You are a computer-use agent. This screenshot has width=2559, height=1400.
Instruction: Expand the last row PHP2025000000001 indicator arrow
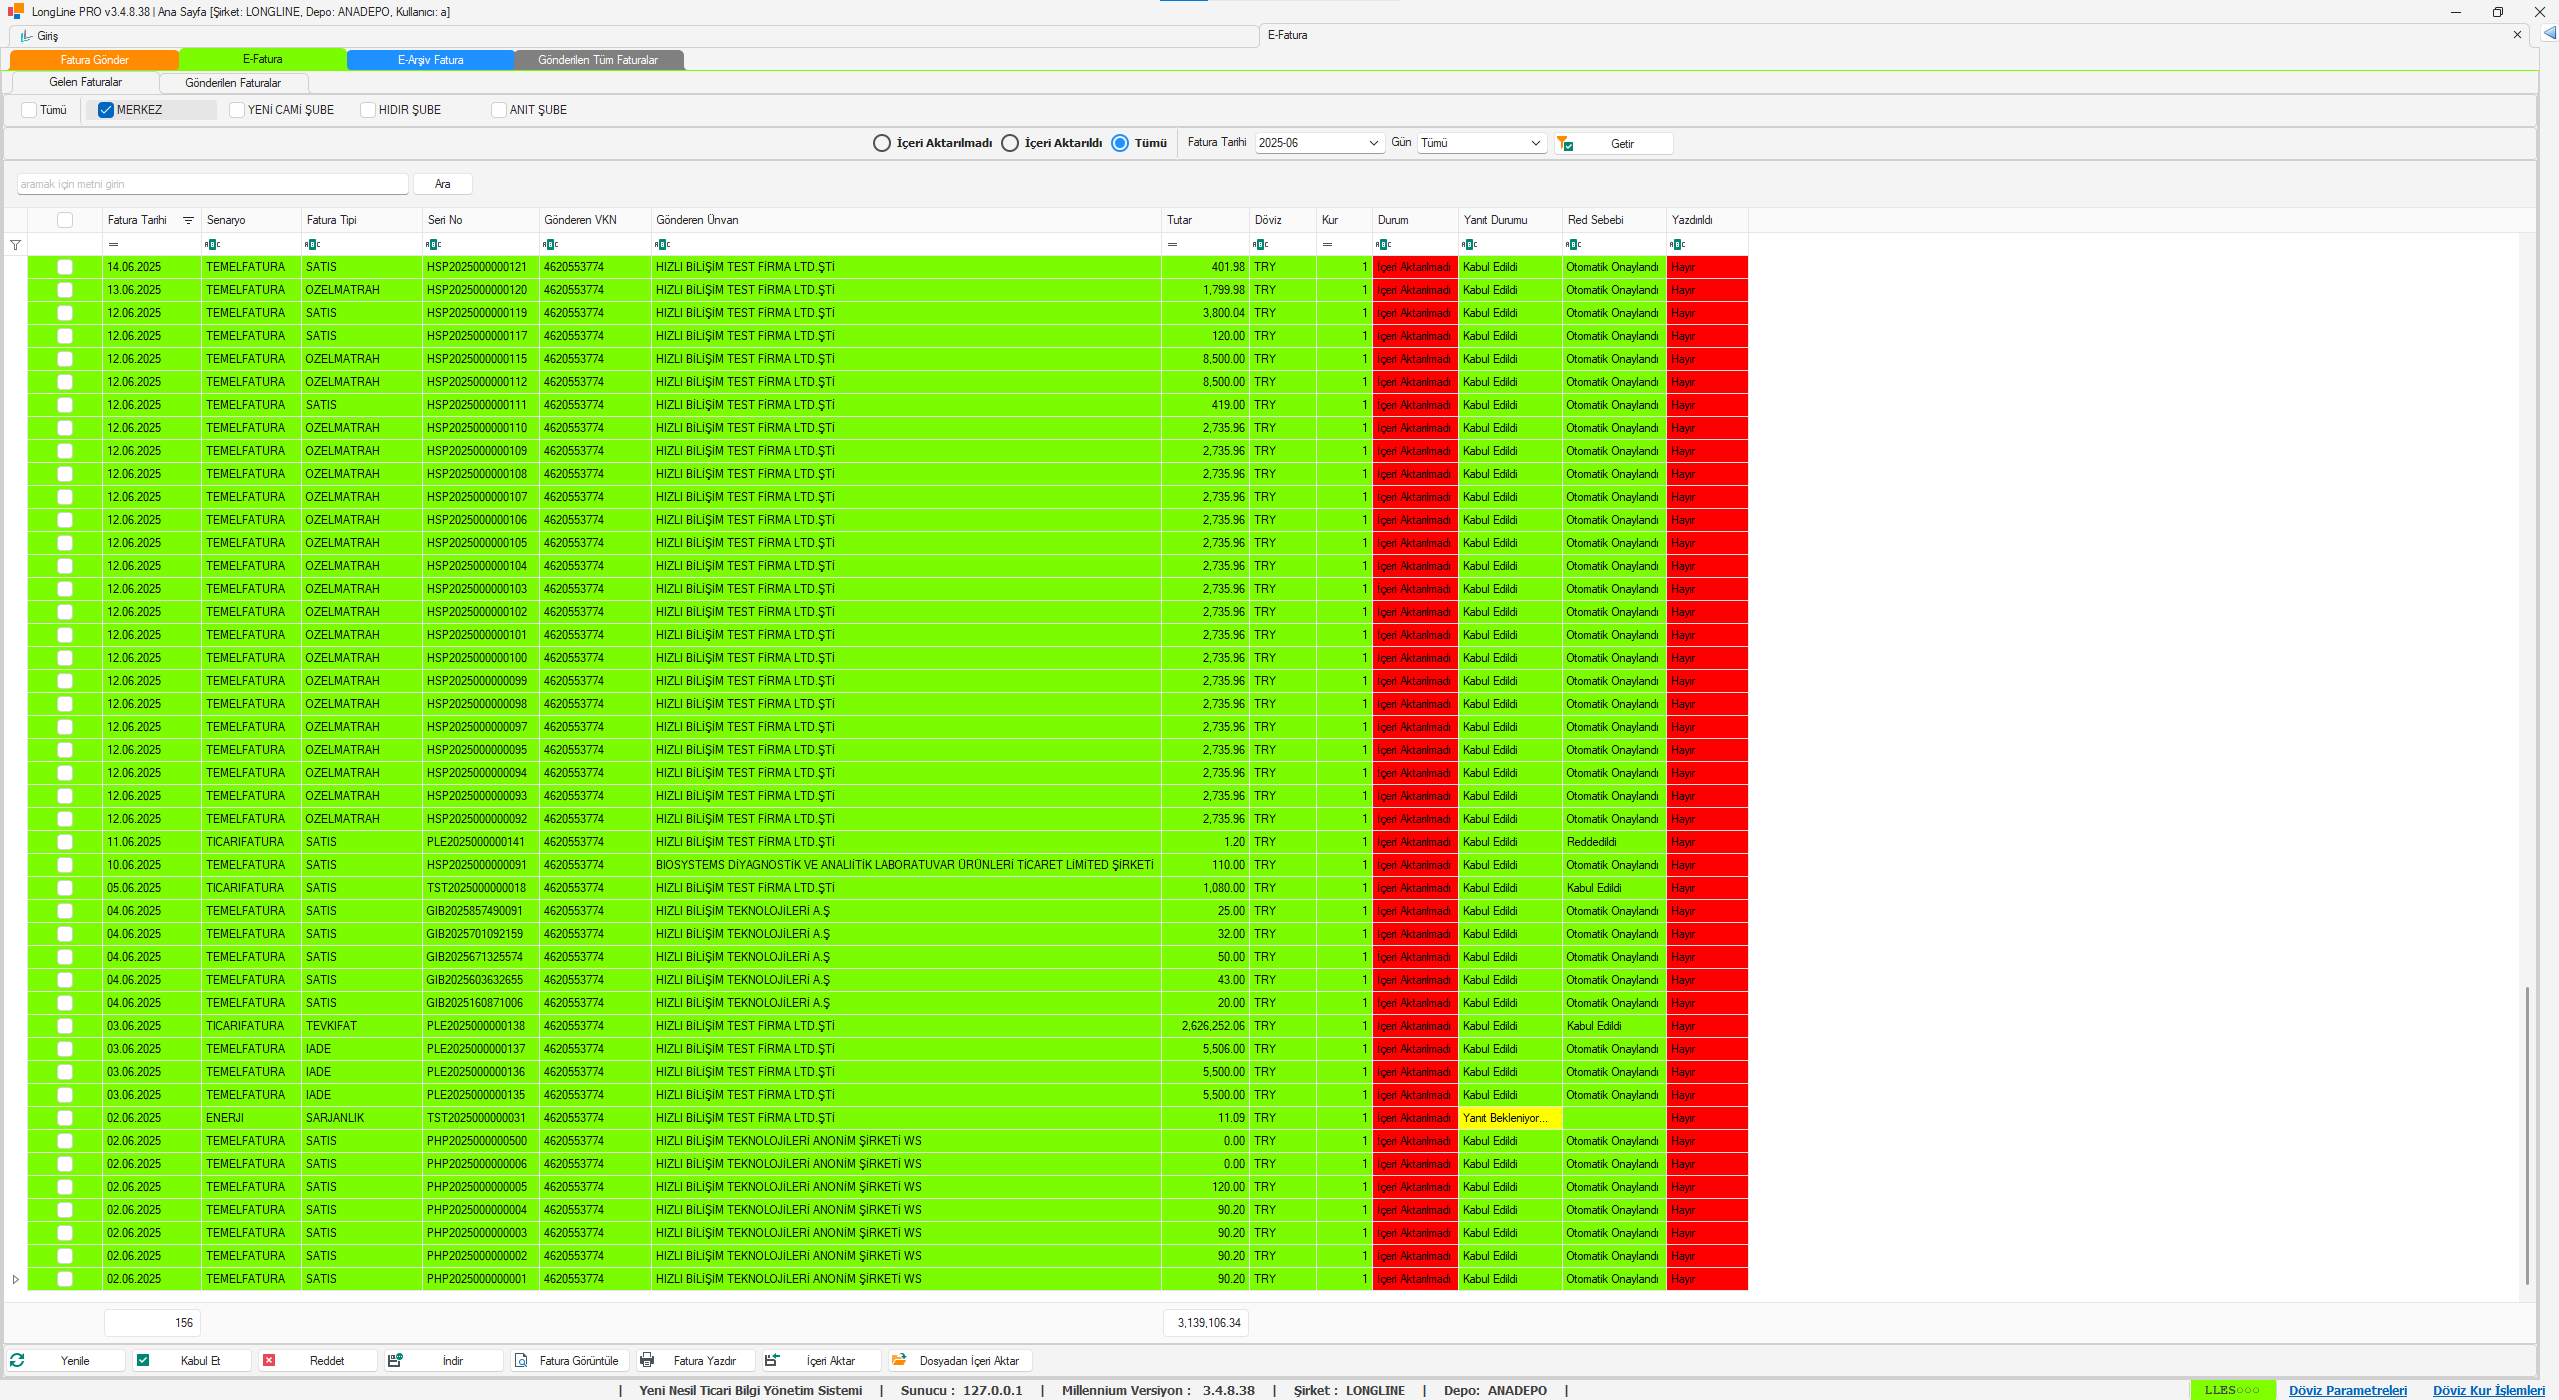[15, 1279]
